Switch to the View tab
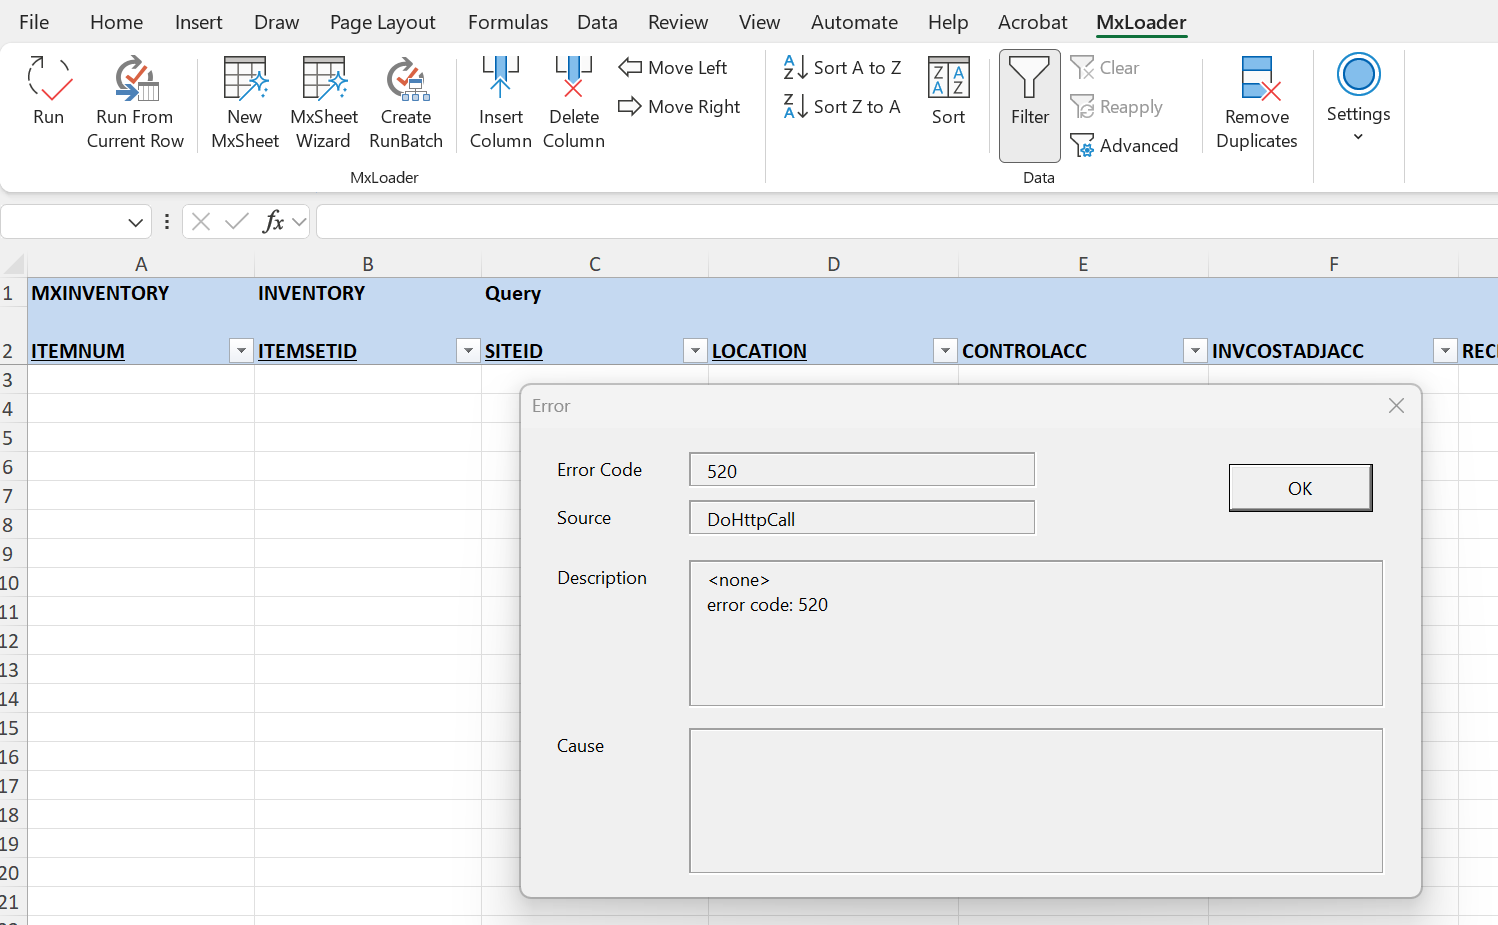This screenshot has width=1498, height=925. [x=759, y=22]
